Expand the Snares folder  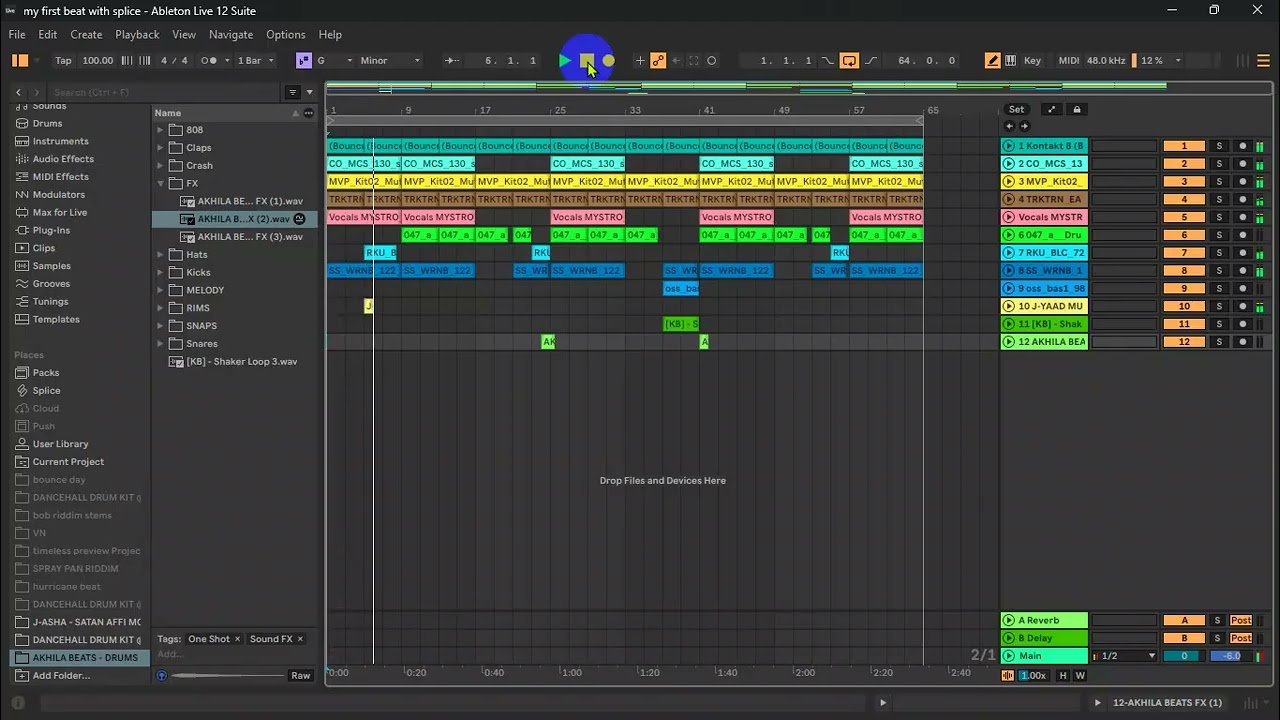pos(160,344)
